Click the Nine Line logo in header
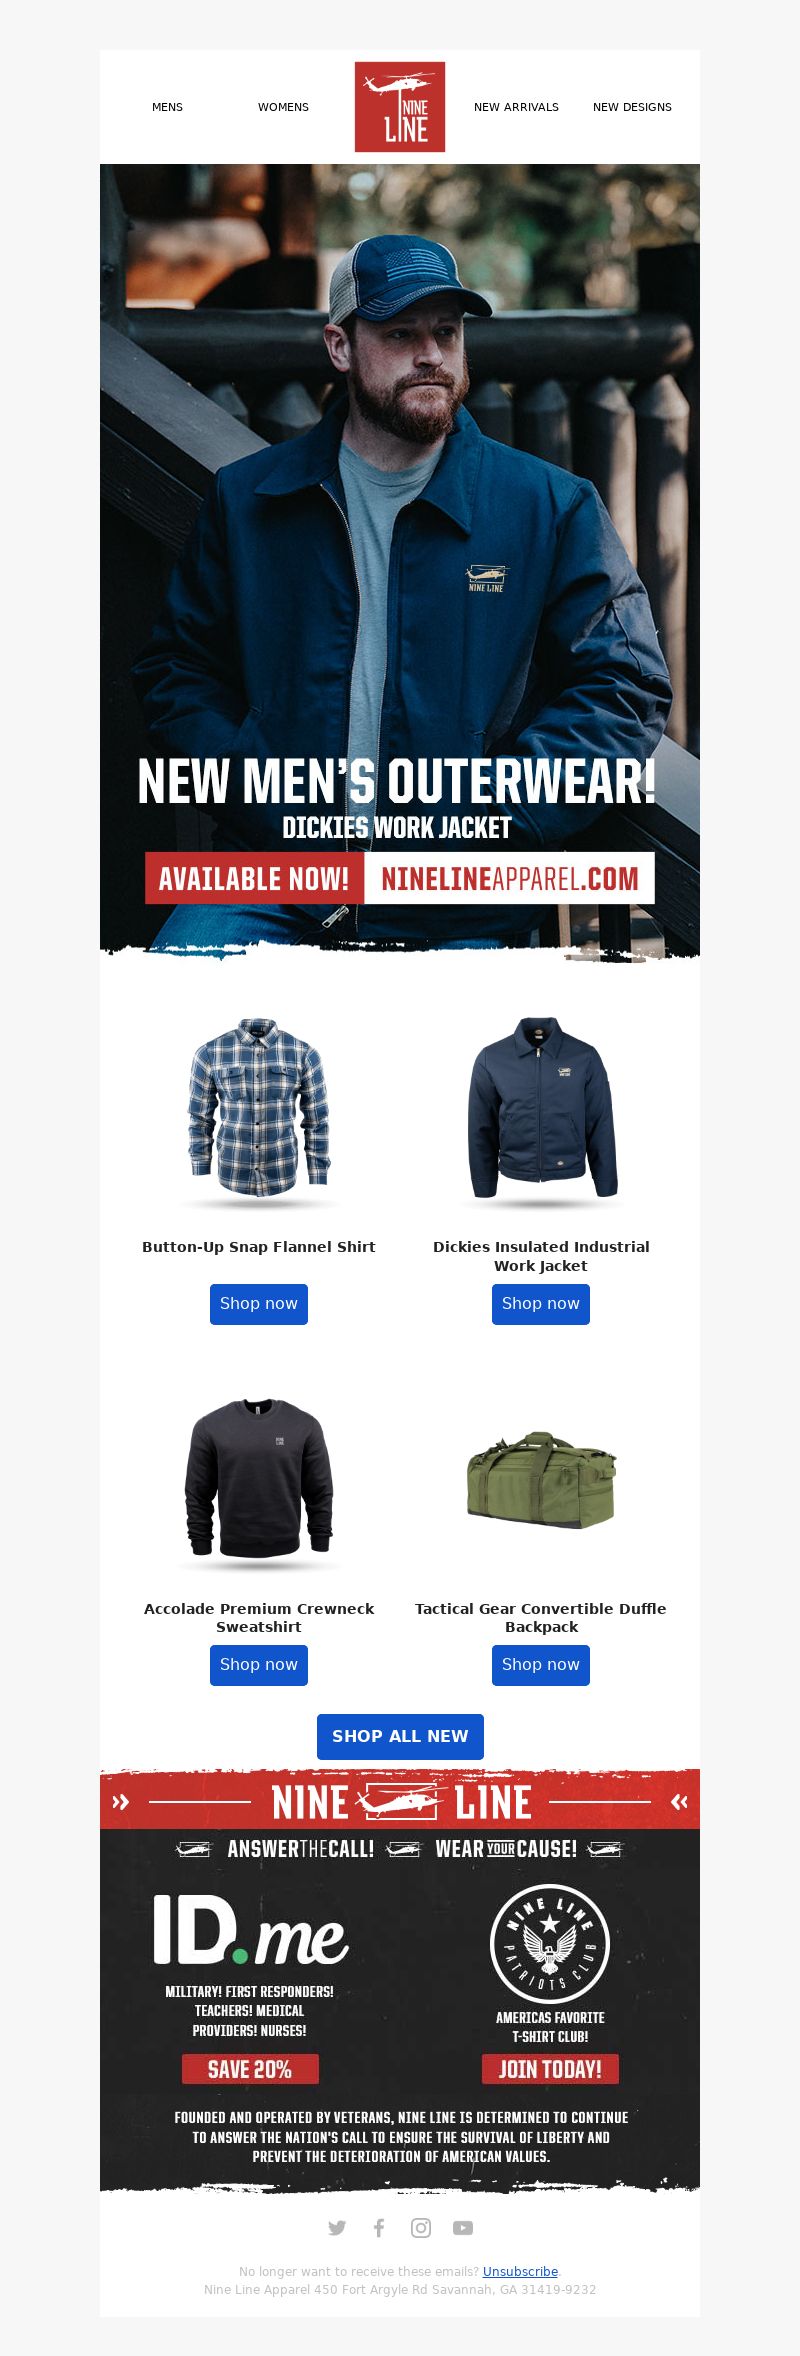This screenshot has height=2356, width=800. pos(400,107)
